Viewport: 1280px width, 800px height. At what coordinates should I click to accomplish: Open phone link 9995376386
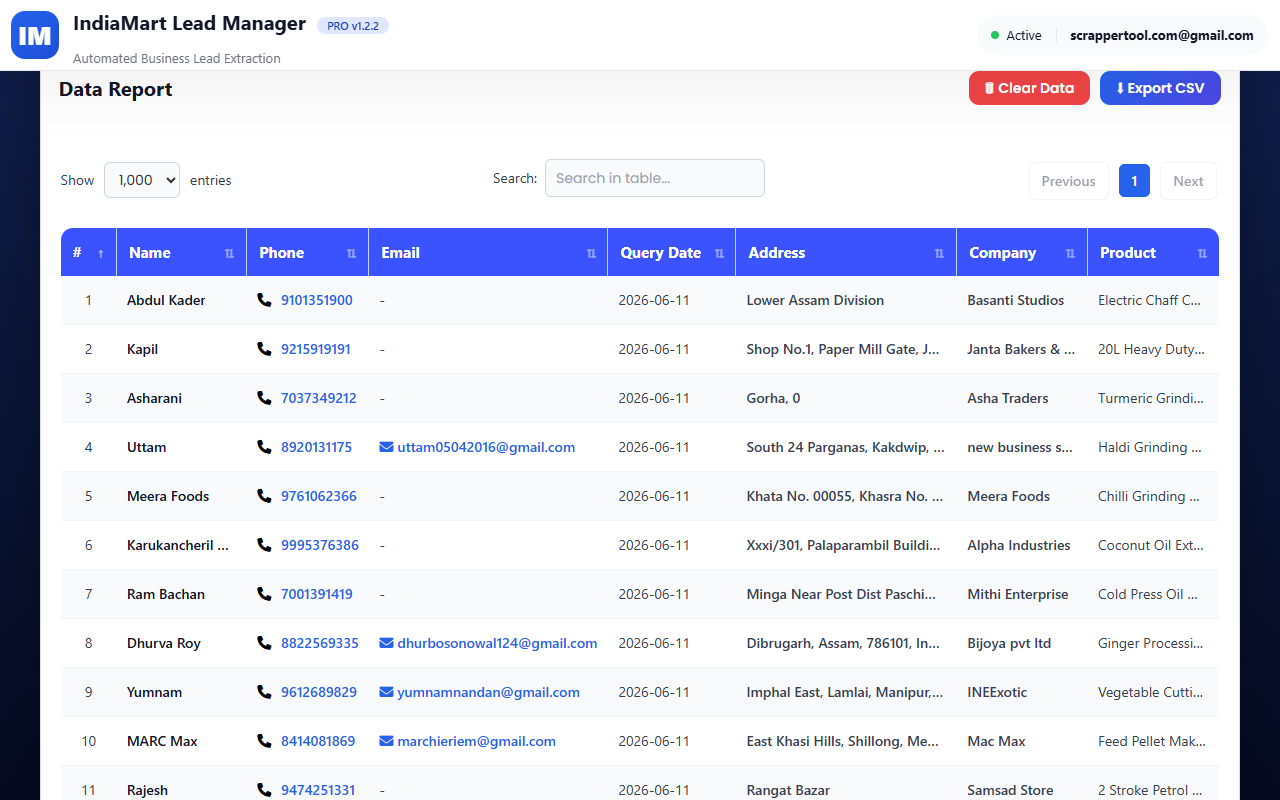320,545
